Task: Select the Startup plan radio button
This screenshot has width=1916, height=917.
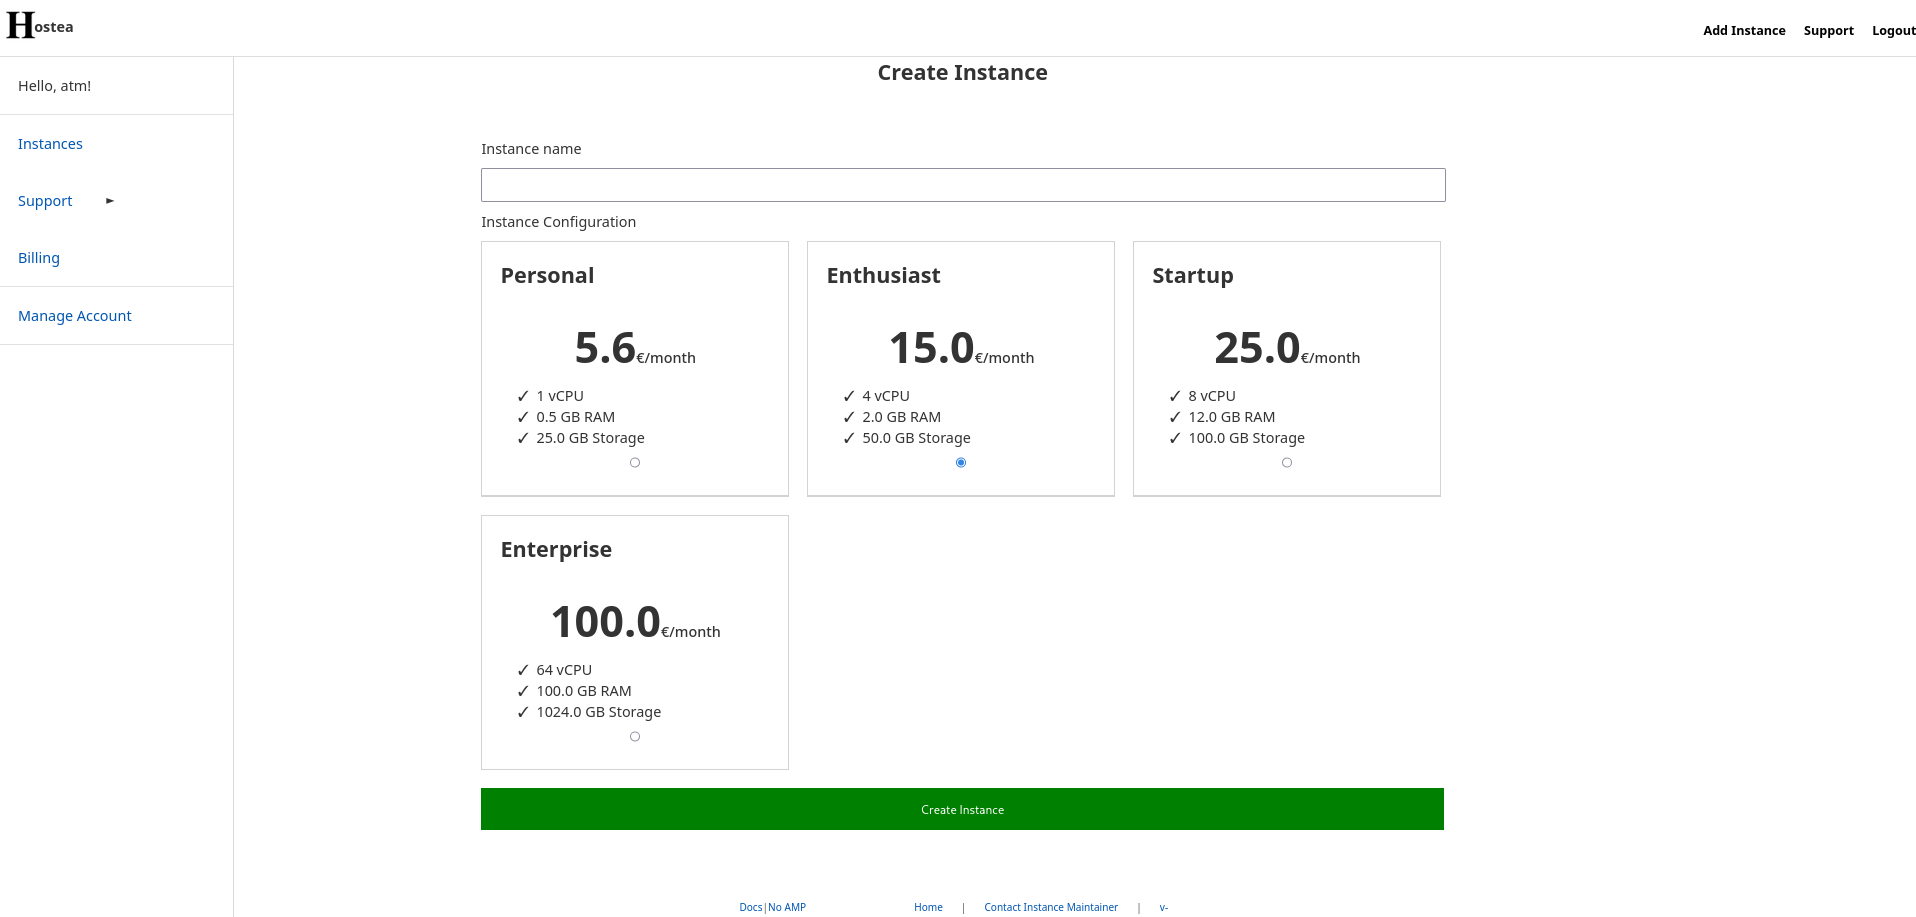Action: point(1287,463)
